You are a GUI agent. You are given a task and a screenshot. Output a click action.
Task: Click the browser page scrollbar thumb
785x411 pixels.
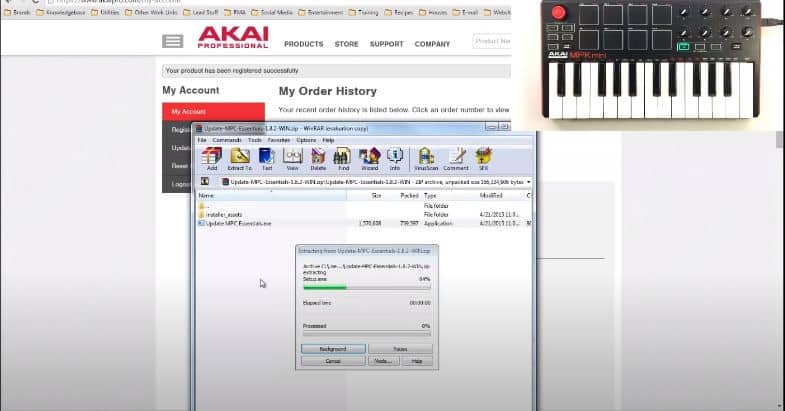(x=780, y=140)
